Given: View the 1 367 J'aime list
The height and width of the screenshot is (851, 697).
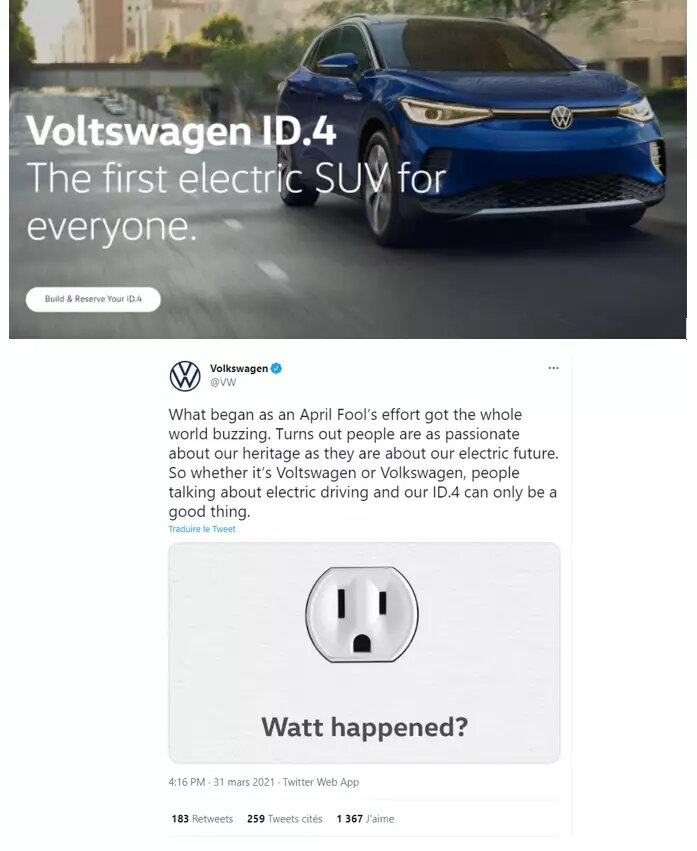Looking at the screenshot, I should click(x=365, y=818).
